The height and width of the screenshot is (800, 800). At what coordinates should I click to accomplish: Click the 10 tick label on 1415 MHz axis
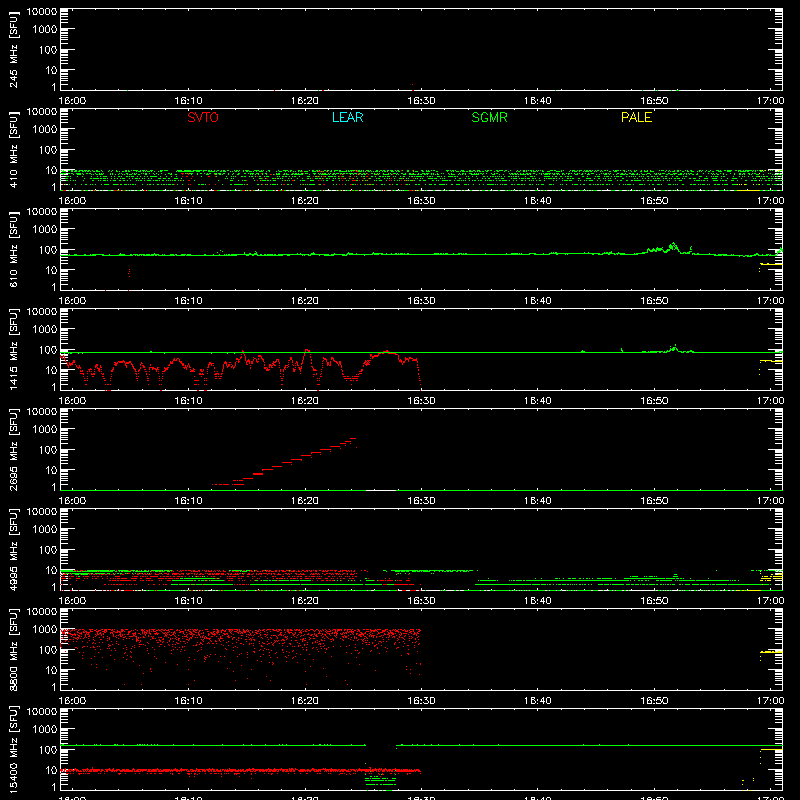(x=51, y=370)
